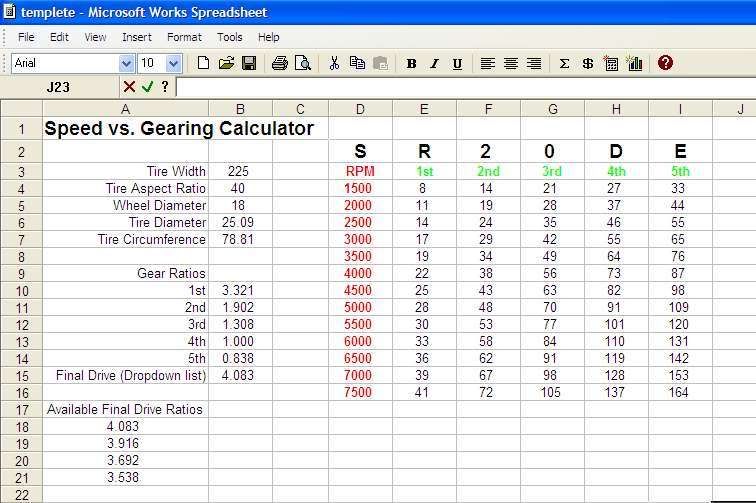
Task: Open the Easy Calc calculator icon
Action: point(610,63)
